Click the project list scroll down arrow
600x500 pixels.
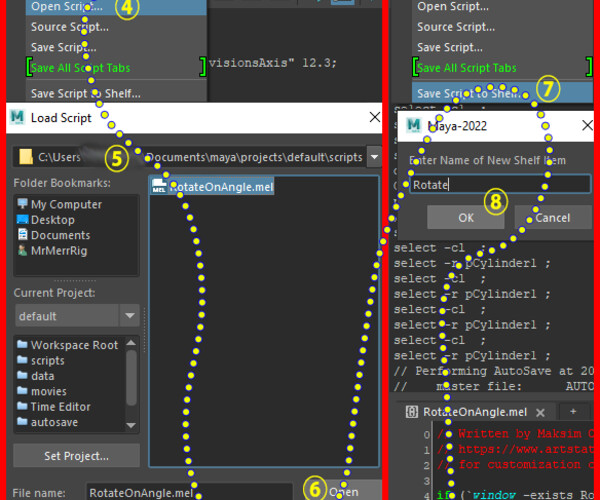tap(131, 425)
